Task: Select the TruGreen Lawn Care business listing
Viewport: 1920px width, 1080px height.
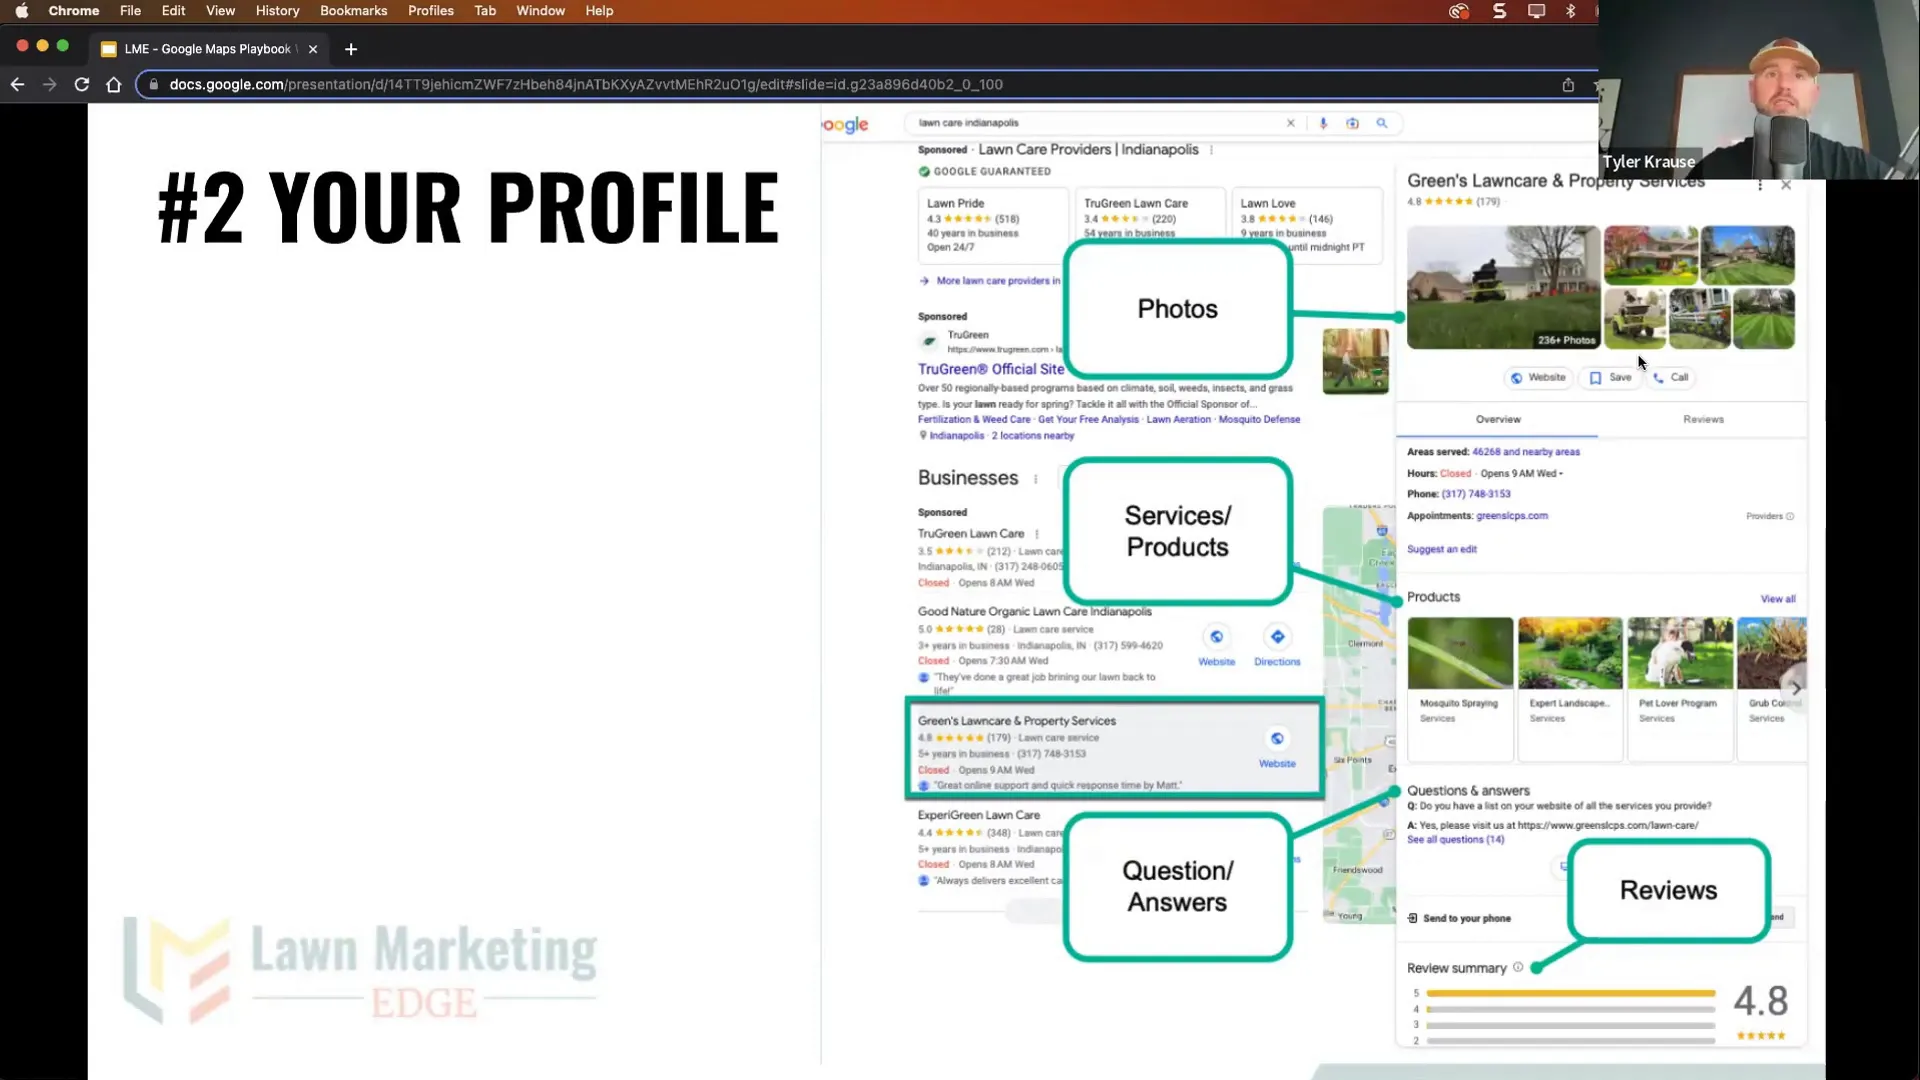Action: point(971,534)
